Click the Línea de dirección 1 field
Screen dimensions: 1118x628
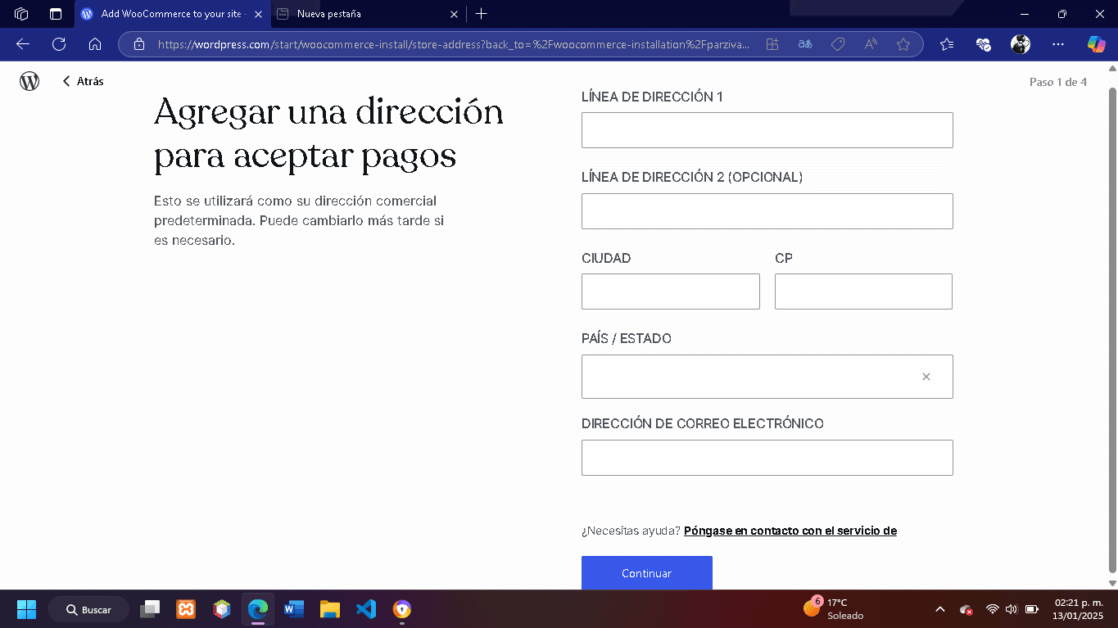(767, 130)
